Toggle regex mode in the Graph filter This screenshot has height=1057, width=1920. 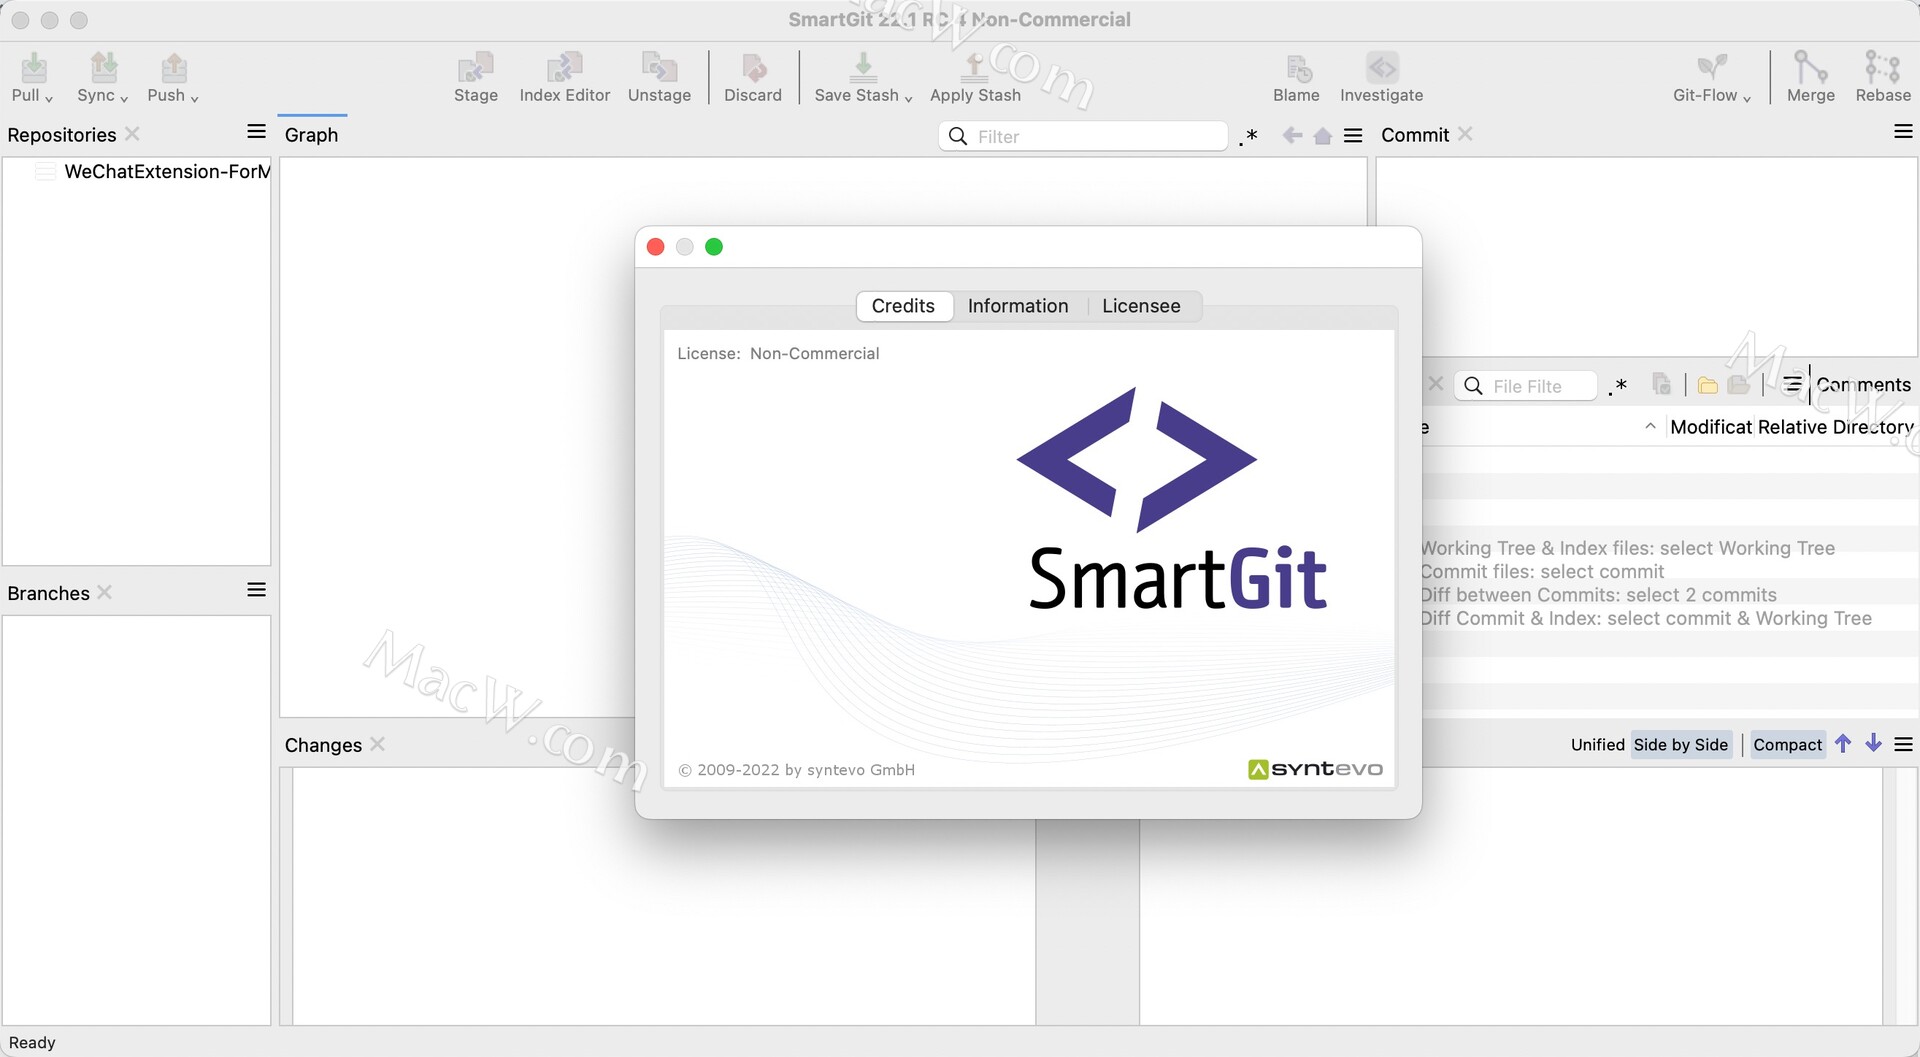click(1247, 136)
